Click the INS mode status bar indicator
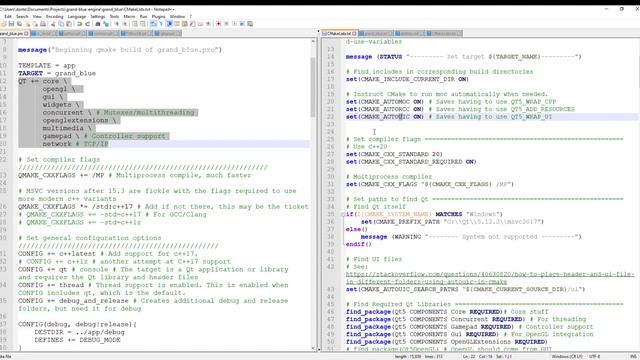This screenshot has height=360, width=640. [634, 357]
